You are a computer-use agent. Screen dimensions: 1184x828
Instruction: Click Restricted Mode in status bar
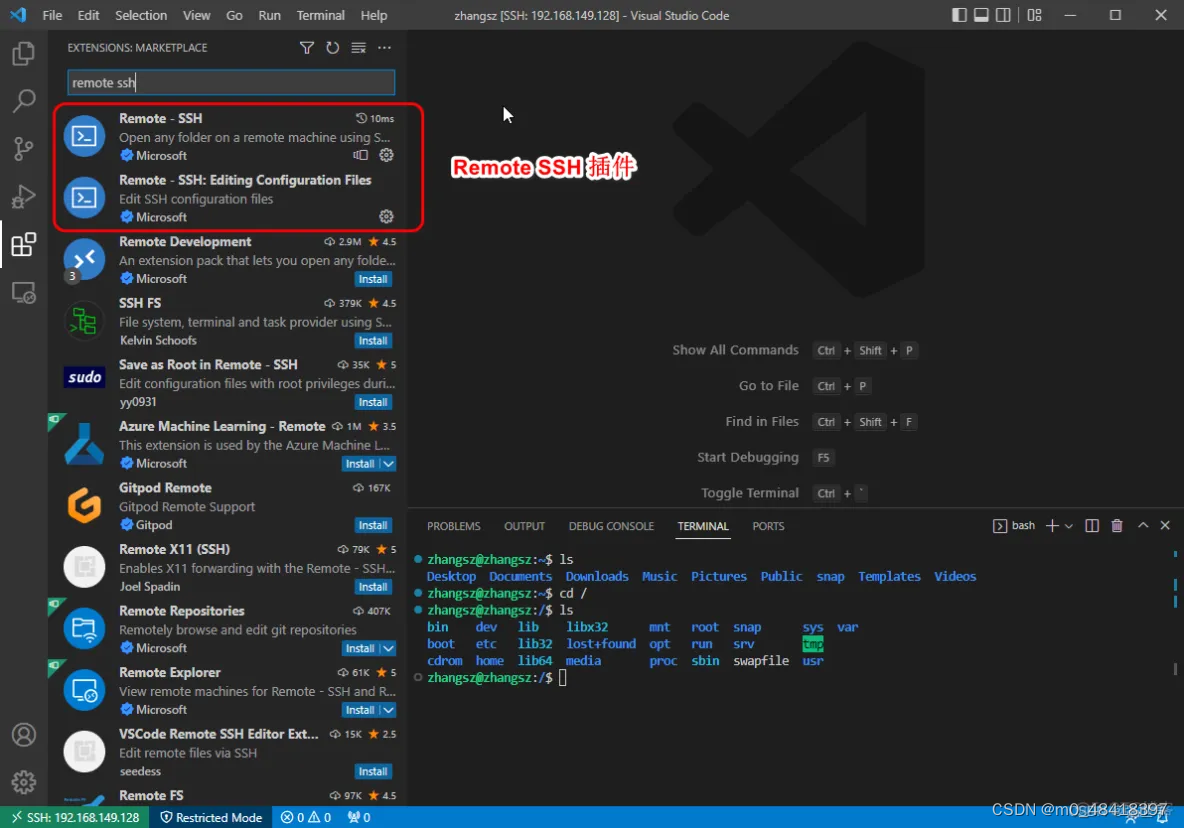(x=211, y=817)
